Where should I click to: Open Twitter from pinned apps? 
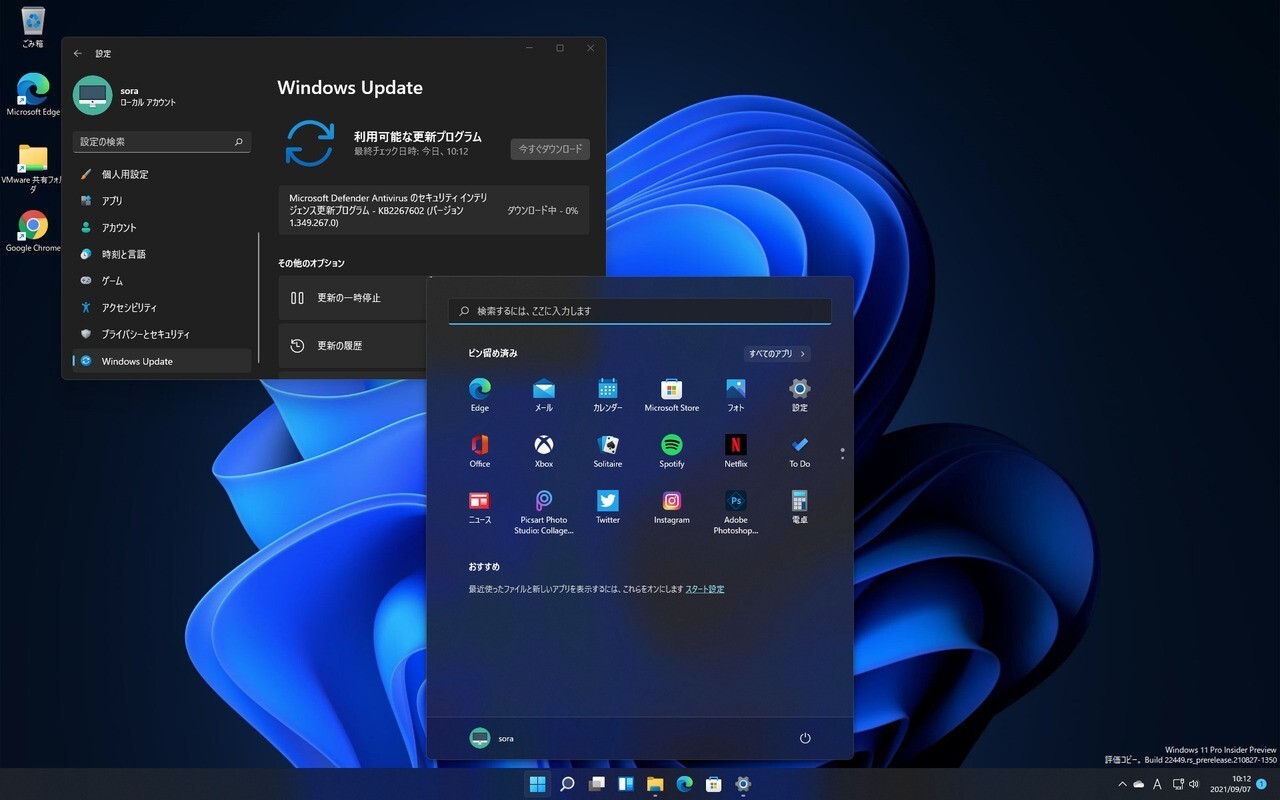coord(608,506)
